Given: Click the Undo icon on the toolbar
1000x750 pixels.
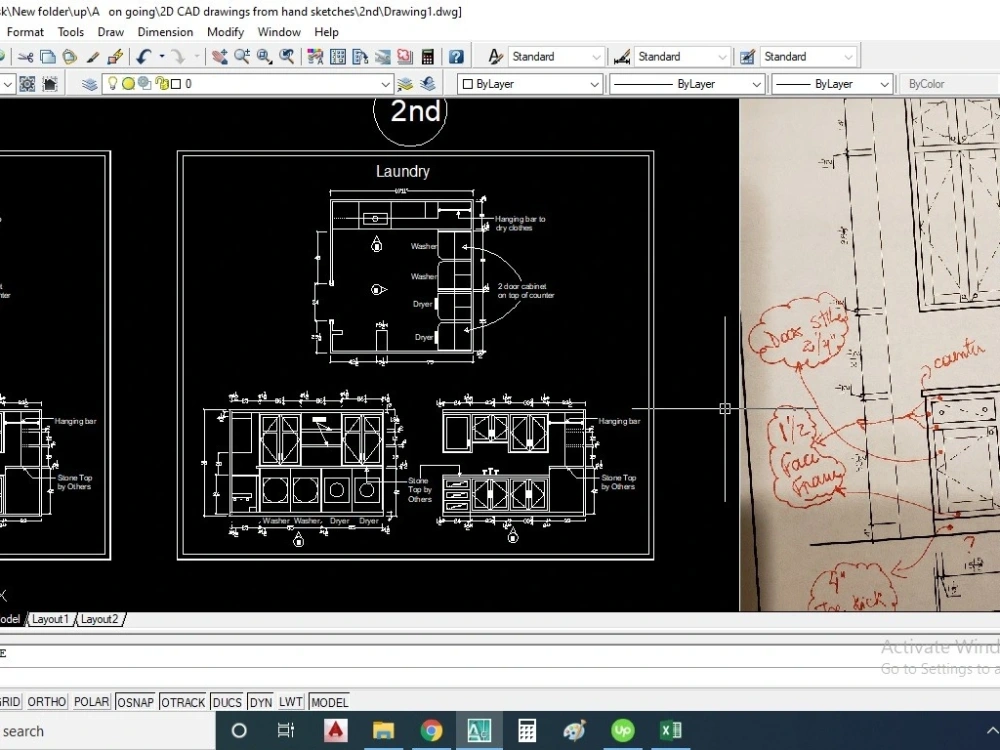Looking at the screenshot, I should (145, 57).
